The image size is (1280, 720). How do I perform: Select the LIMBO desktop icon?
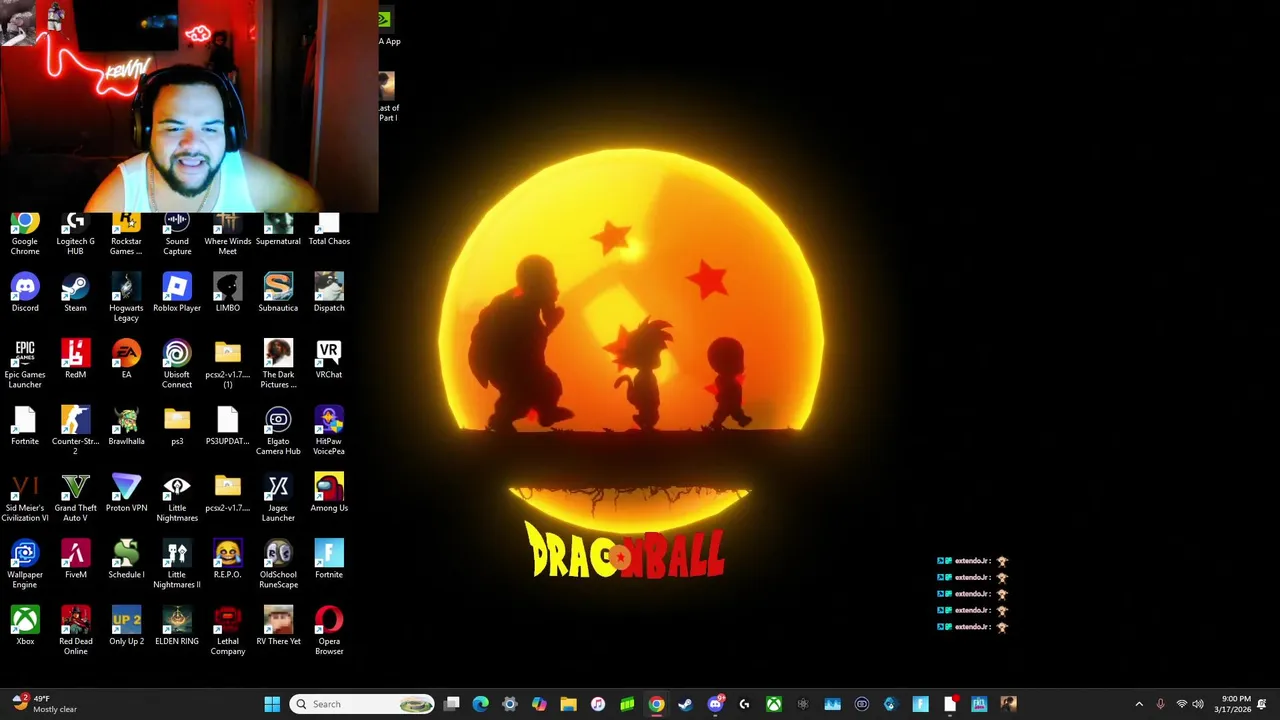pyautogui.click(x=228, y=292)
